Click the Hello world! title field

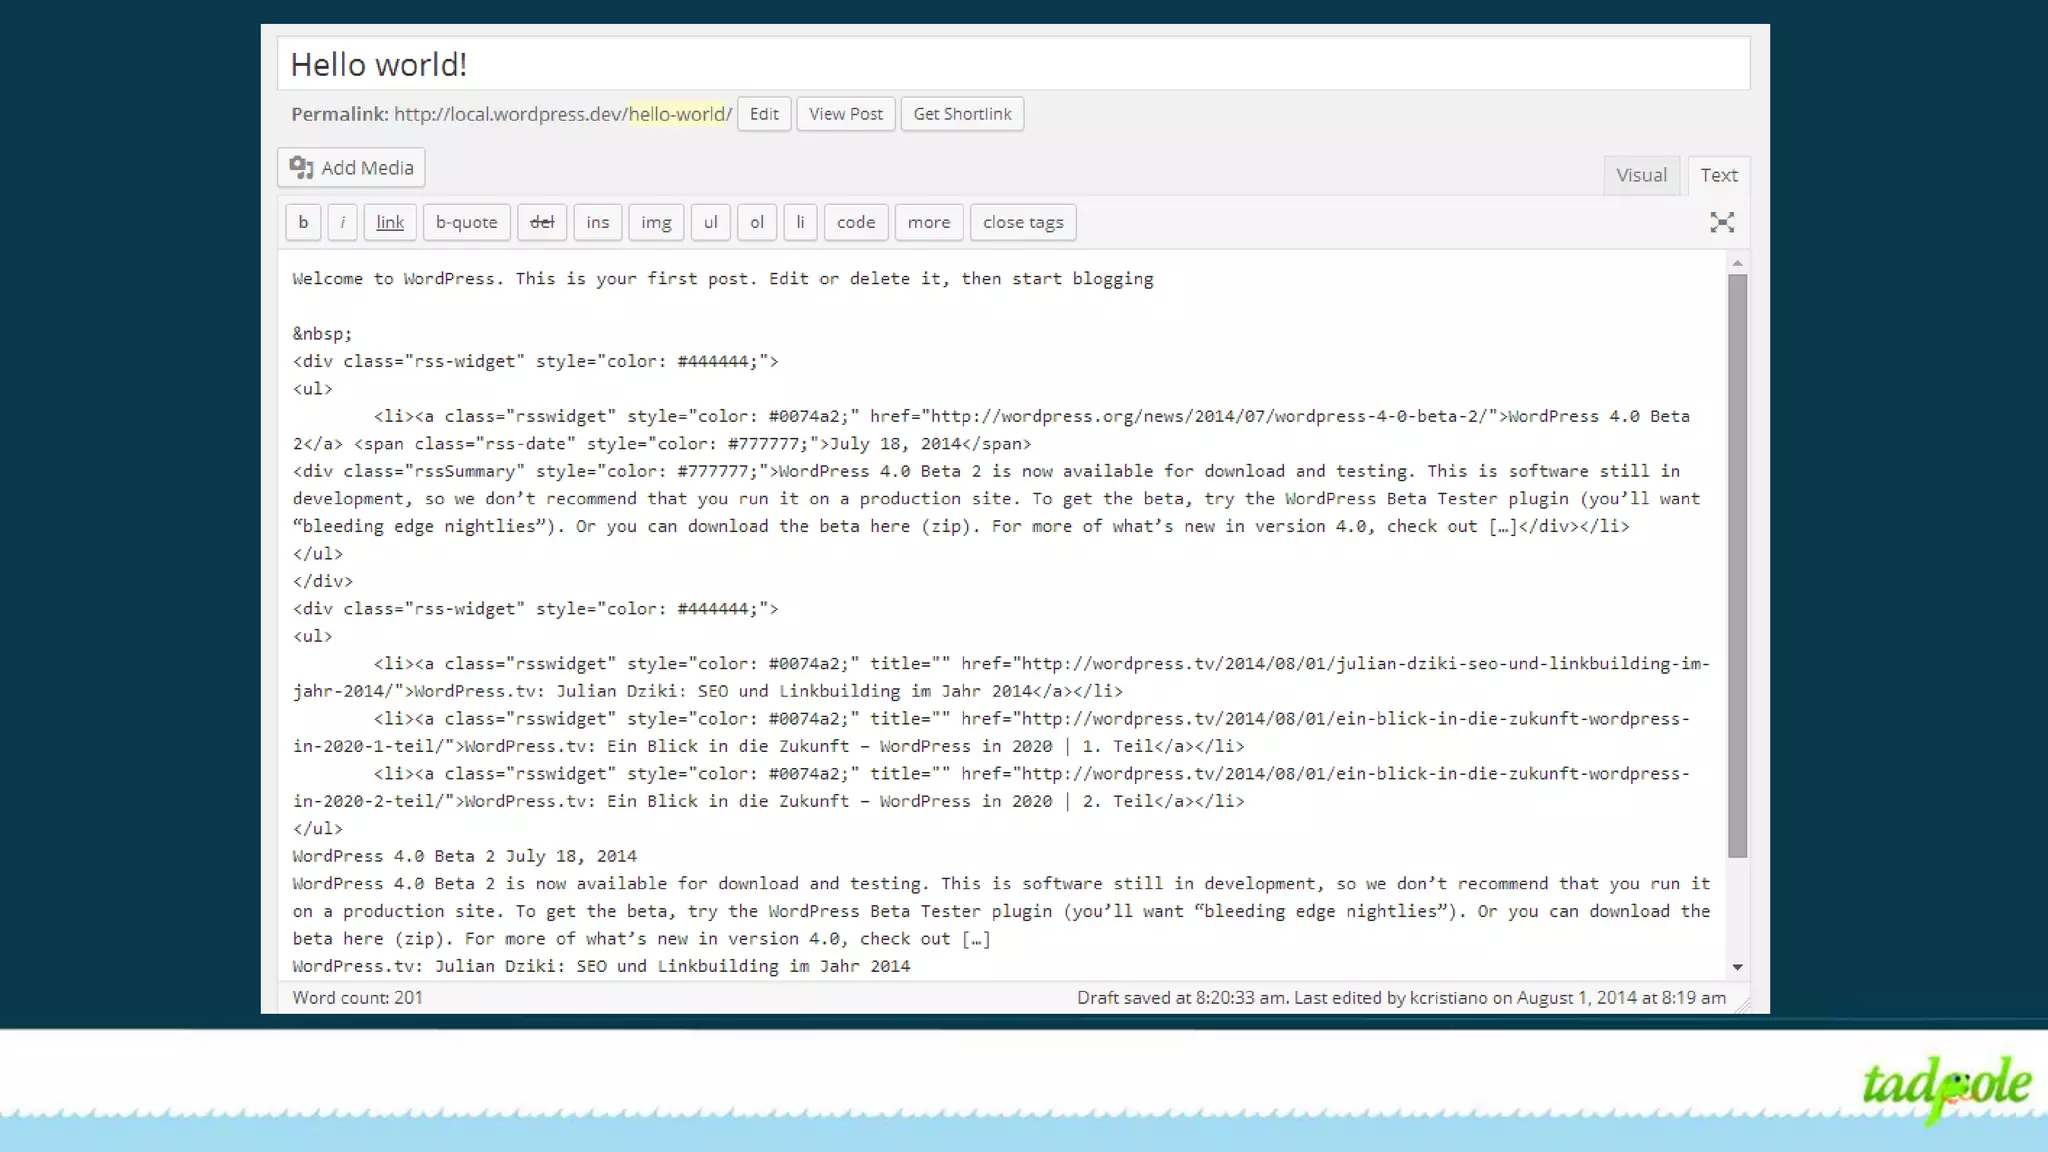click(x=1012, y=65)
